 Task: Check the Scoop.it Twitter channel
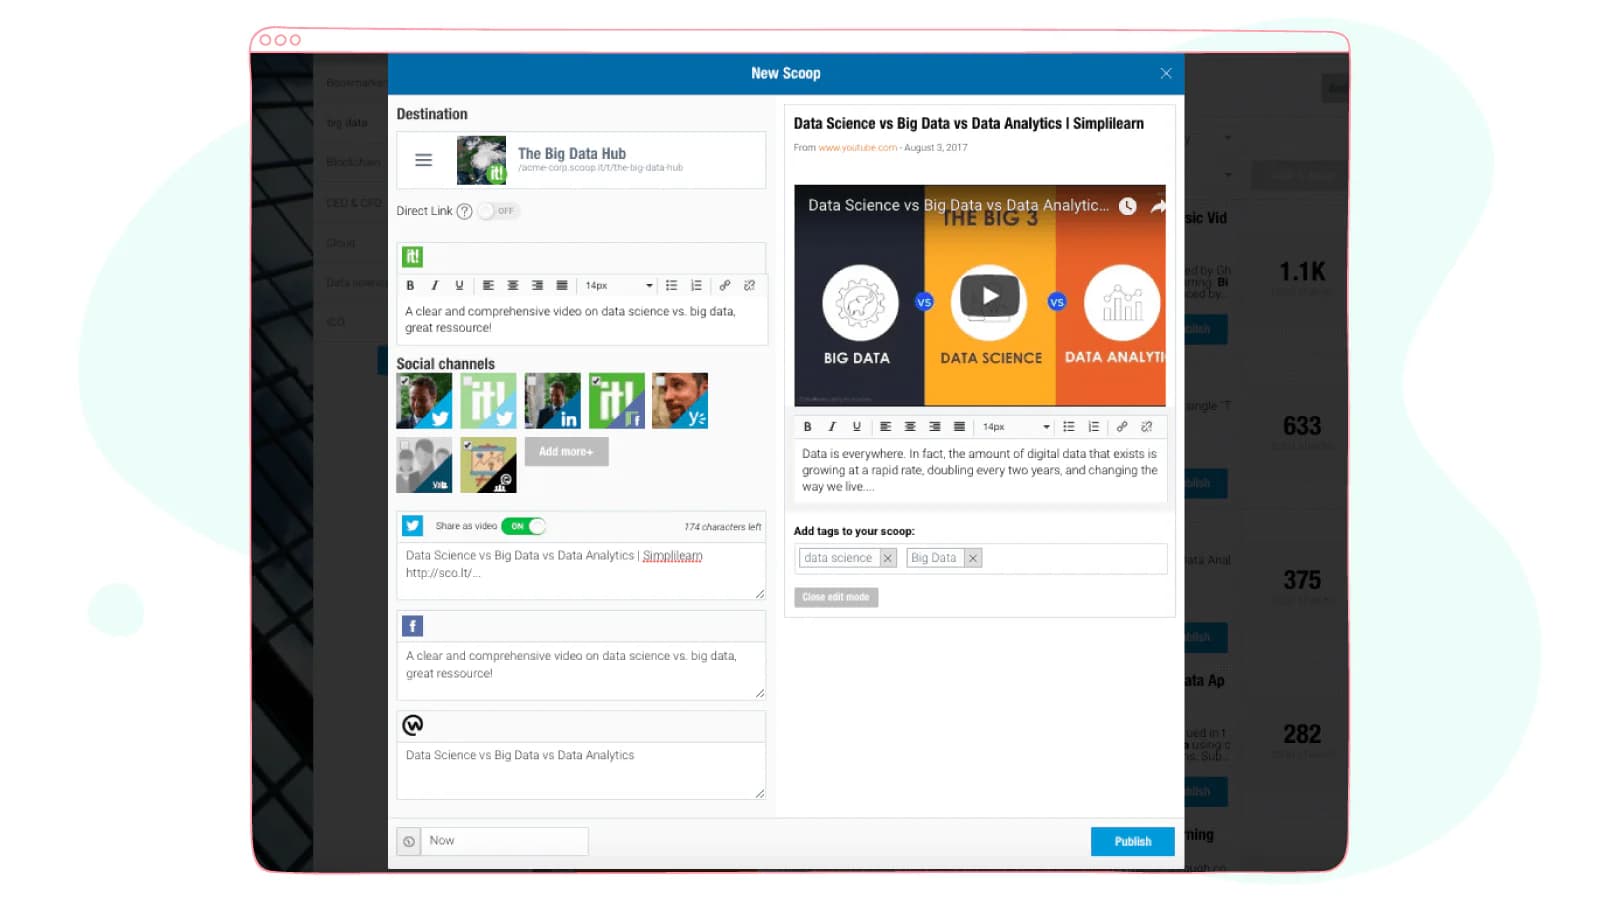(488, 401)
